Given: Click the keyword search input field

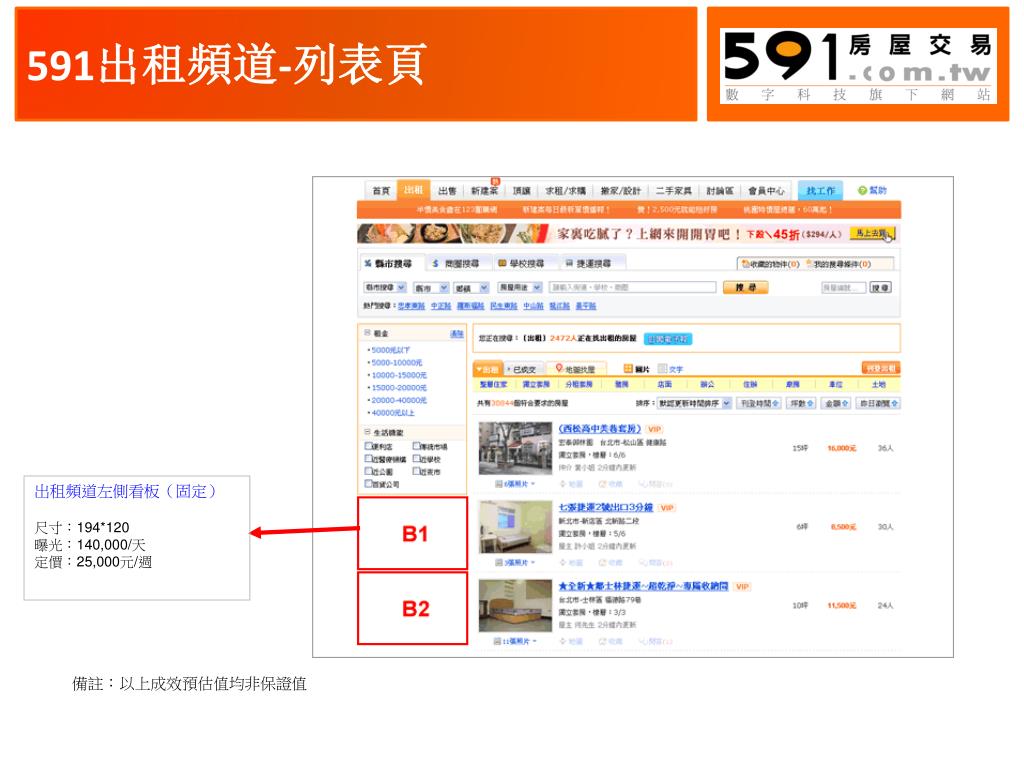Looking at the screenshot, I should tap(632, 287).
